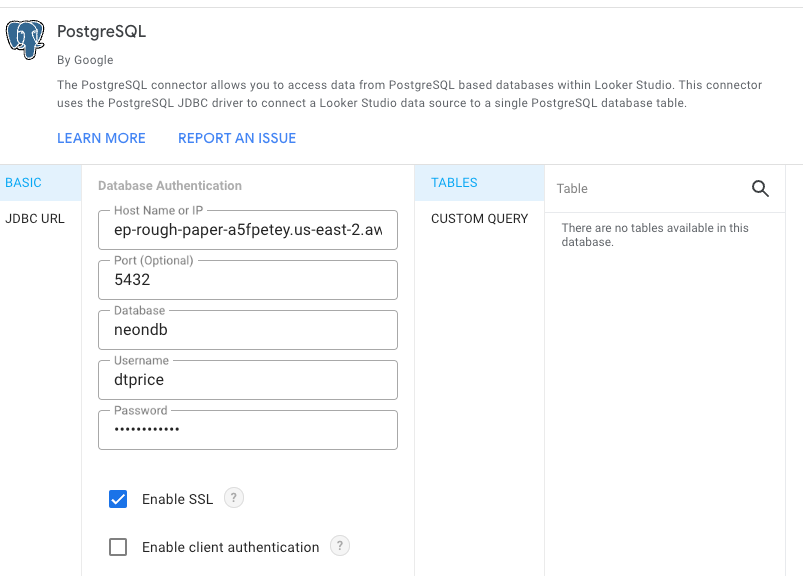Focus the Port field showing 5432
This screenshot has height=576, width=803.
tap(248, 280)
